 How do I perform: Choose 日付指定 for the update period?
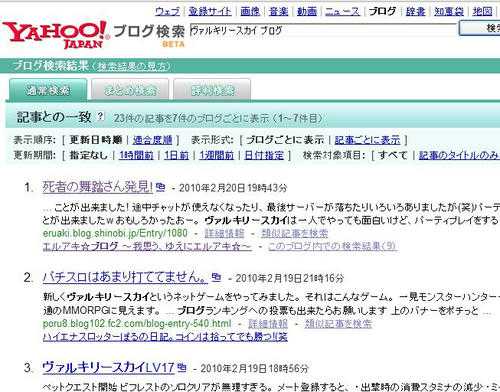coord(264,155)
